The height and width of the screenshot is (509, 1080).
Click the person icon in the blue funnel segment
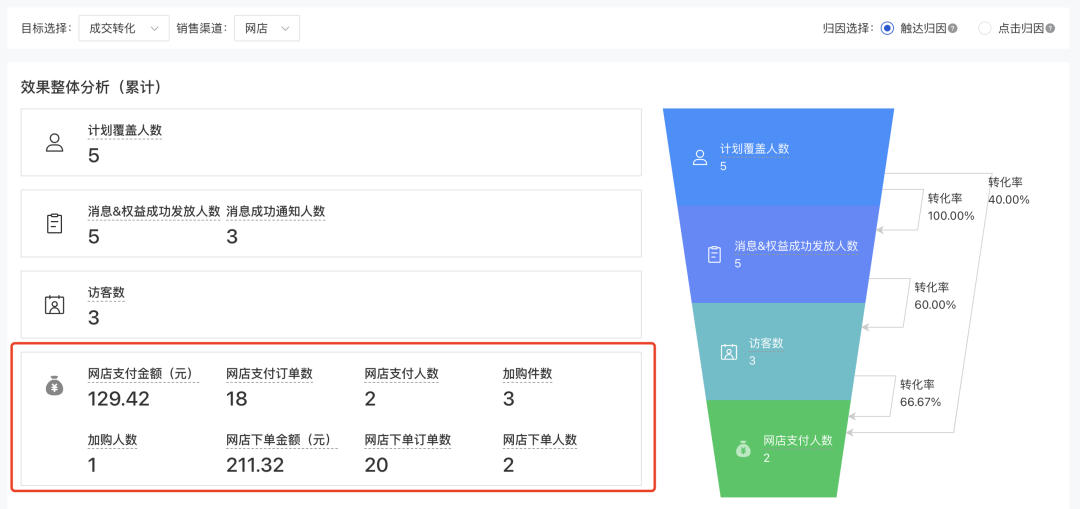click(700, 157)
